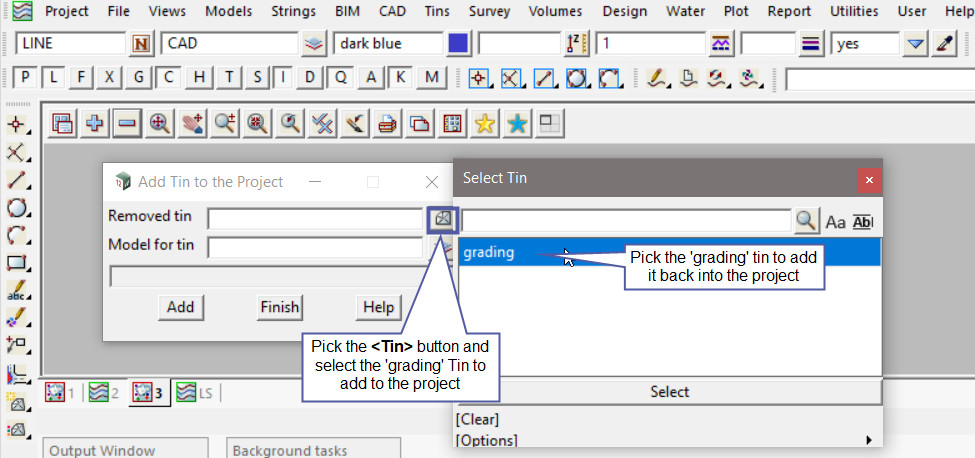Open the Survey menu

point(489,11)
